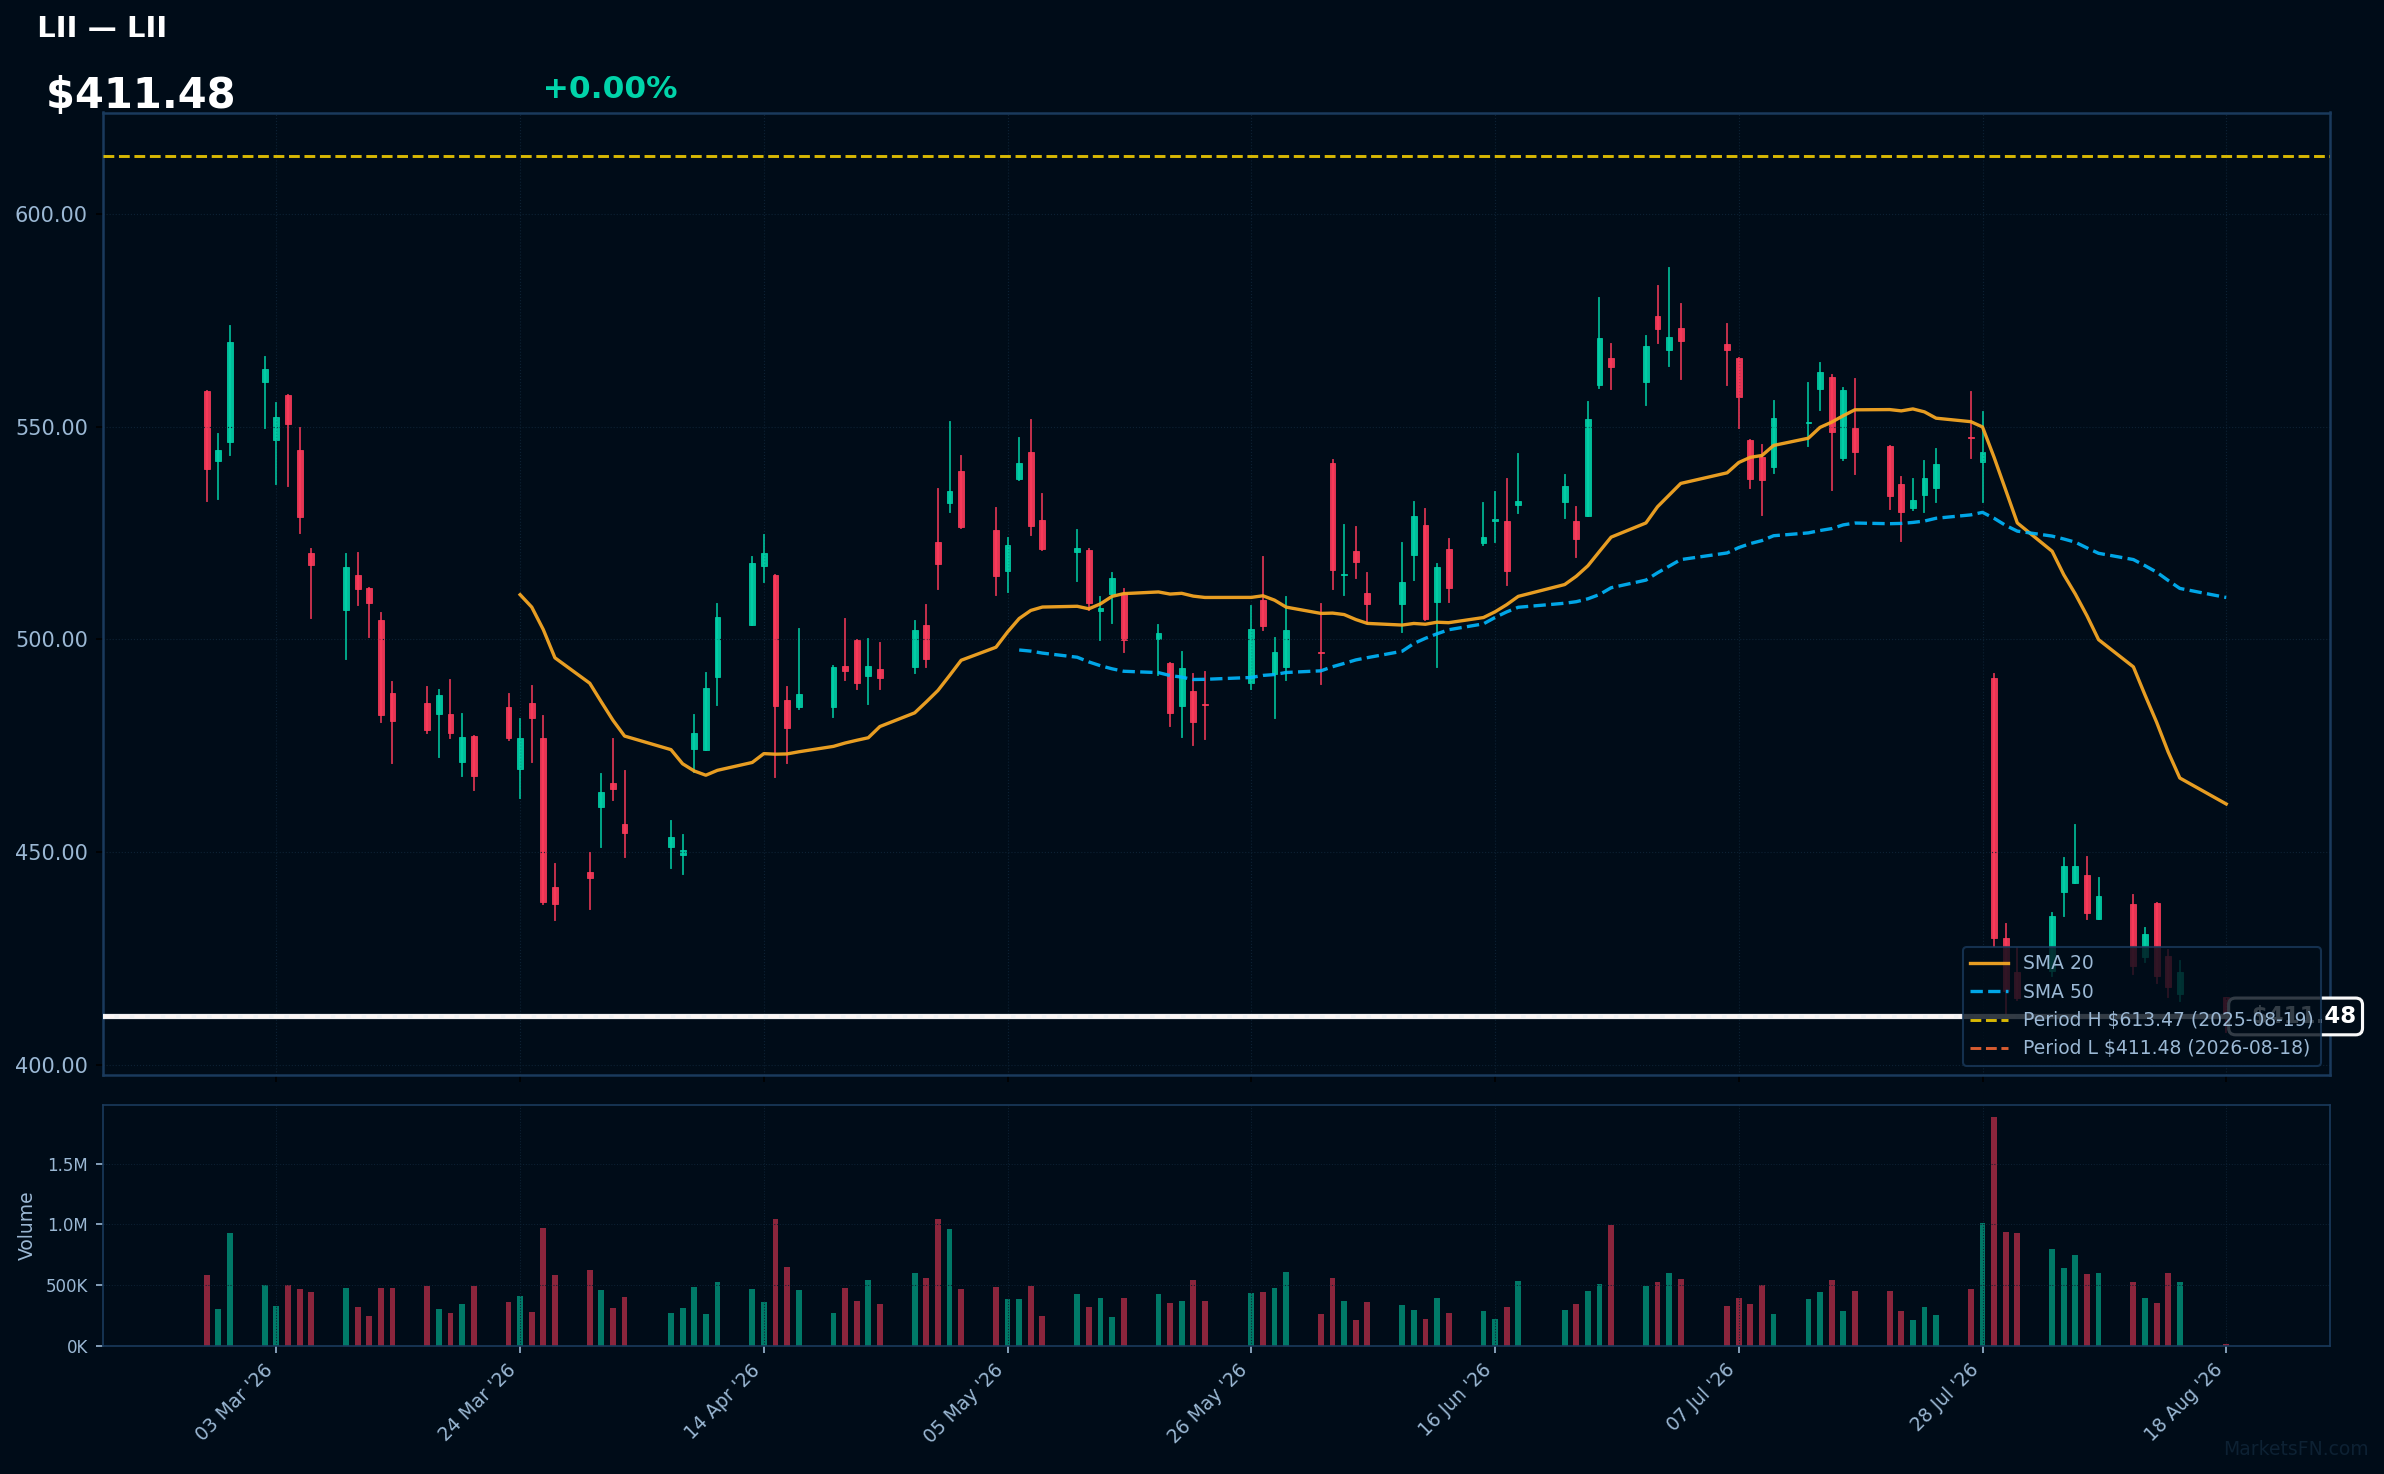Click the +0.00% change value

tap(610, 88)
